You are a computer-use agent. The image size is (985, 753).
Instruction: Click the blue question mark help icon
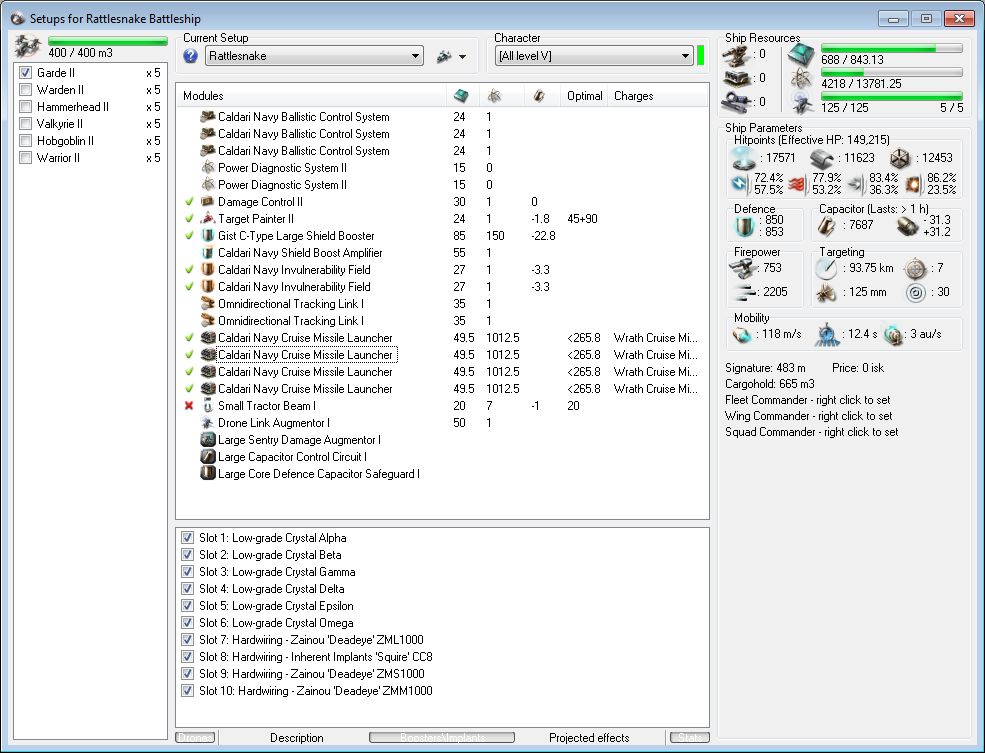tap(190, 56)
